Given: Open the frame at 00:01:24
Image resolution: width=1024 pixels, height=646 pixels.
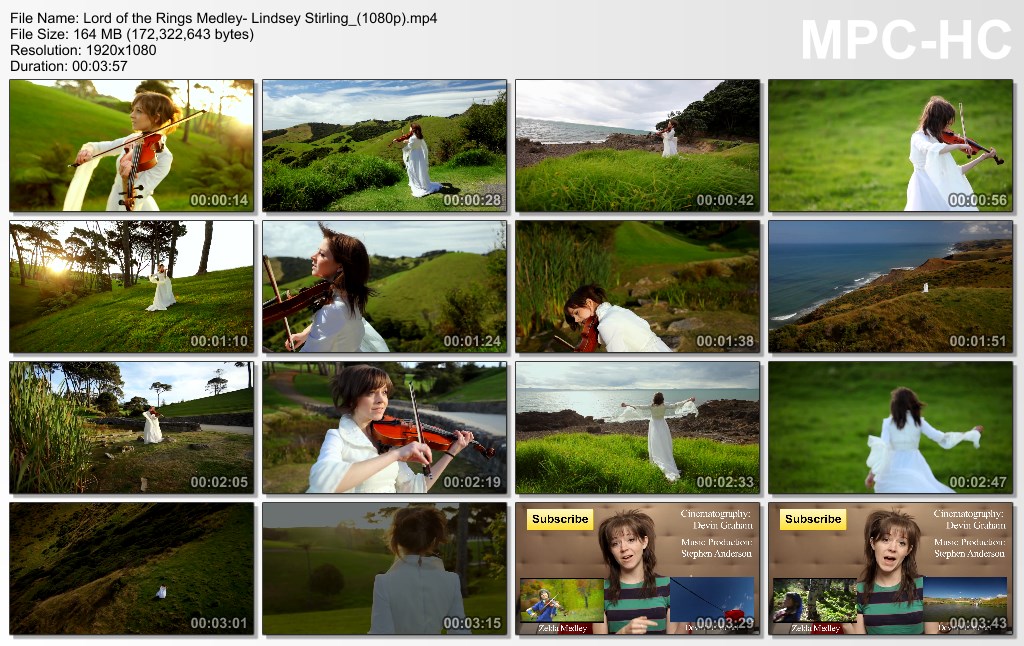Looking at the screenshot, I should tap(385, 287).
